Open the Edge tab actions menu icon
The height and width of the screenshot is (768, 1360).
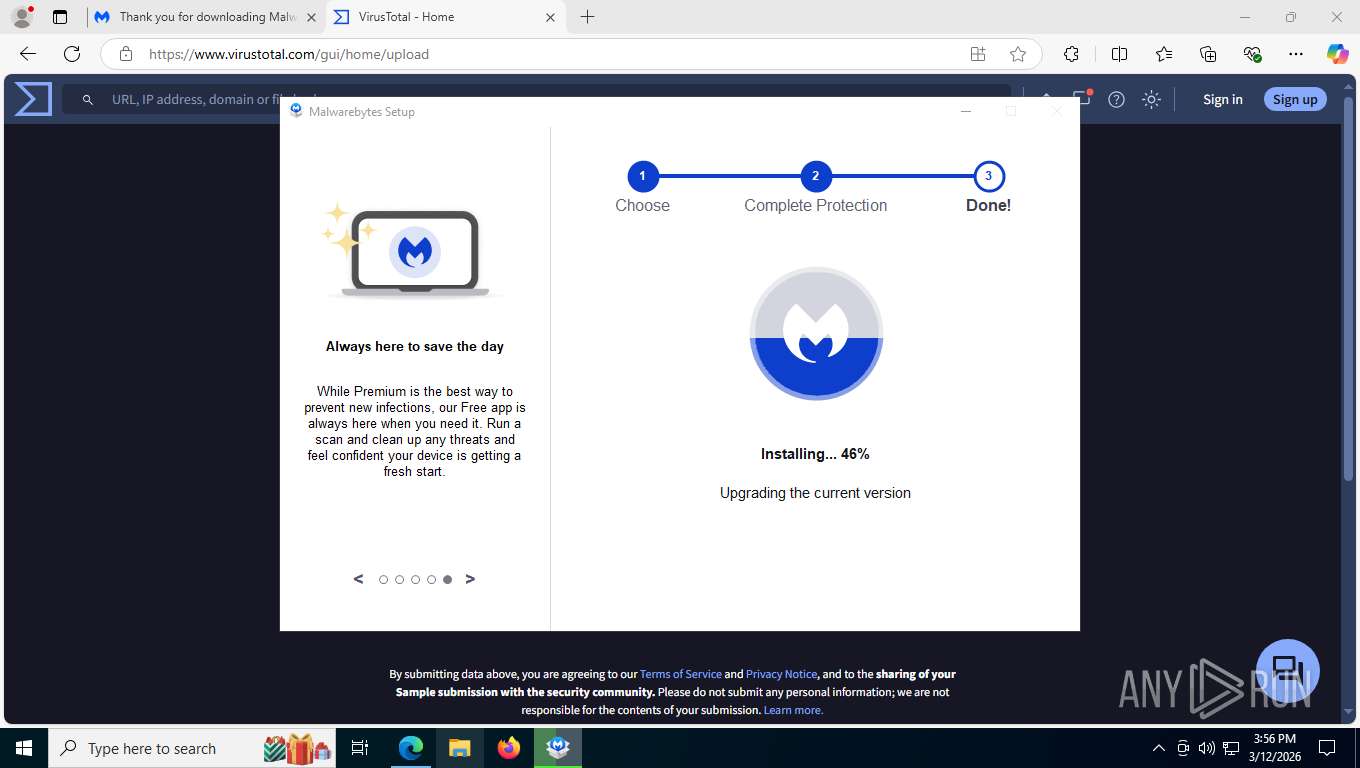click(x=60, y=17)
